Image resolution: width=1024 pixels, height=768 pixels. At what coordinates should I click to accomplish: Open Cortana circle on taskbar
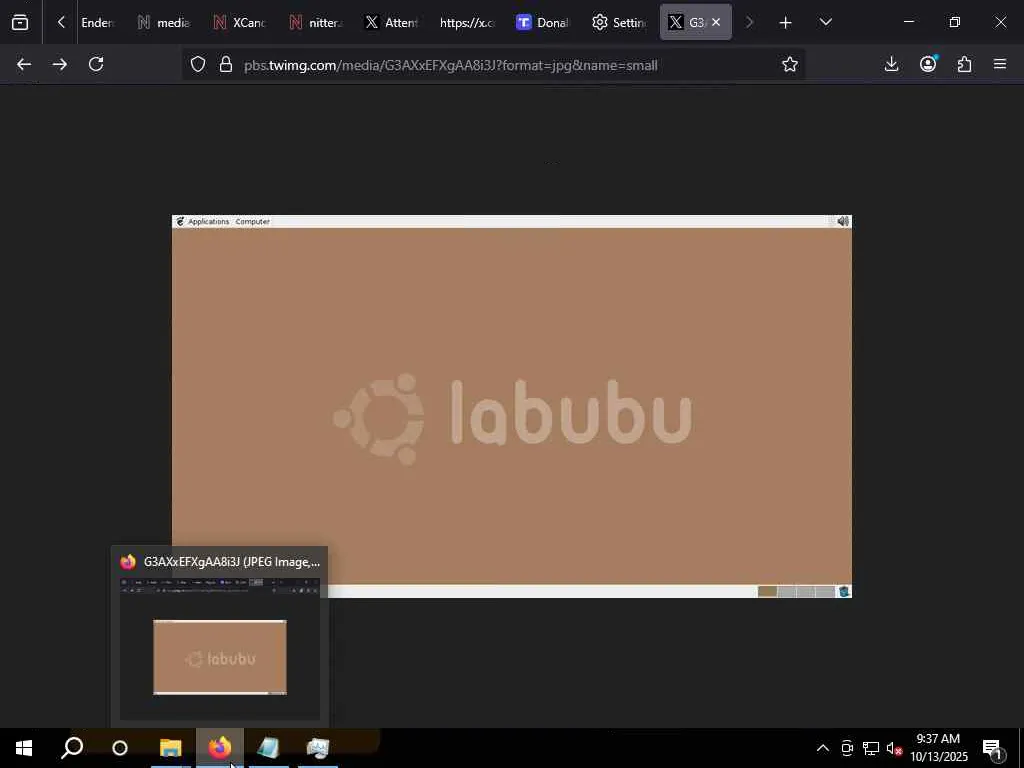click(x=120, y=748)
